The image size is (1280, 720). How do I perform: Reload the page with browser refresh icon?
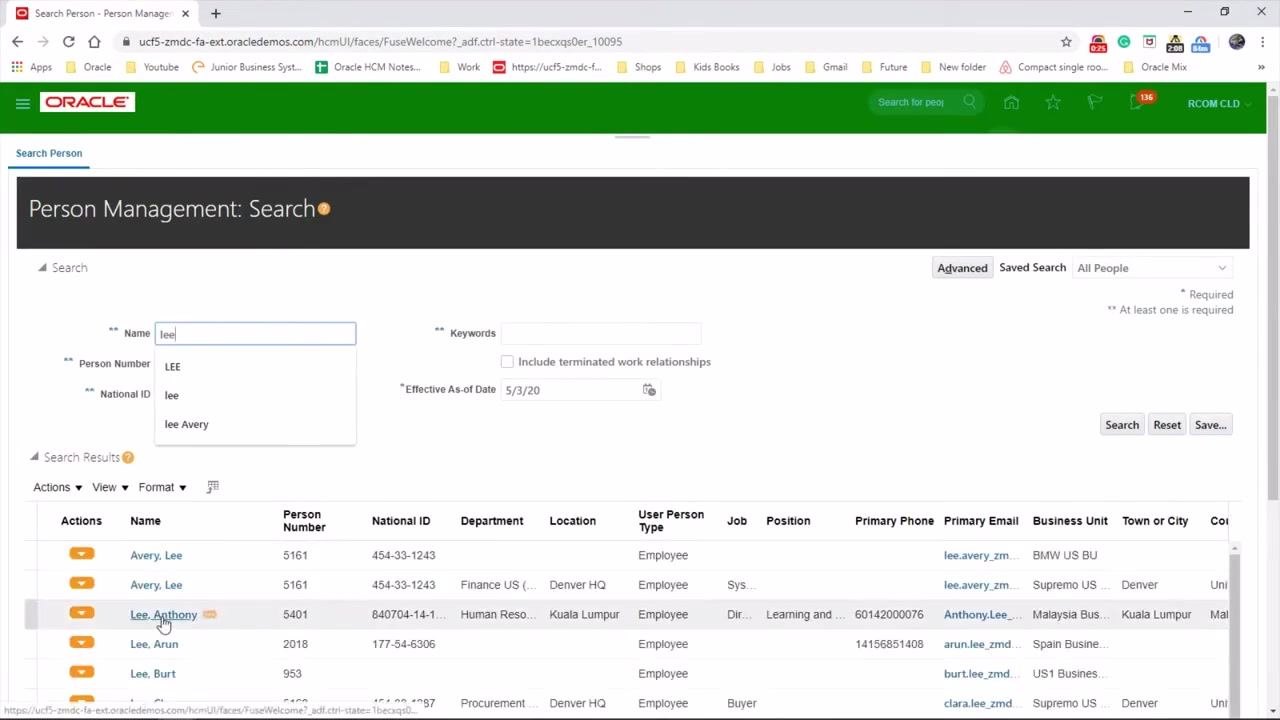[68, 41]
